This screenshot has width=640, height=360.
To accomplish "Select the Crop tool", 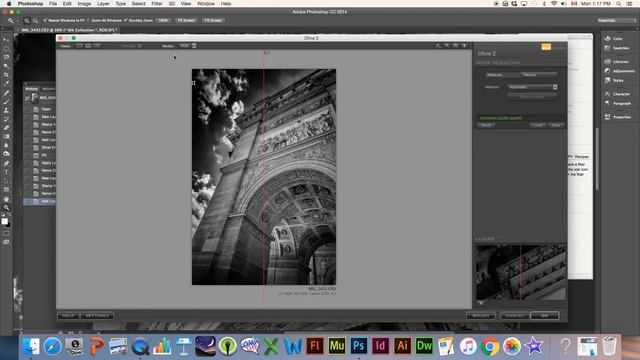I will click(6, 75).
